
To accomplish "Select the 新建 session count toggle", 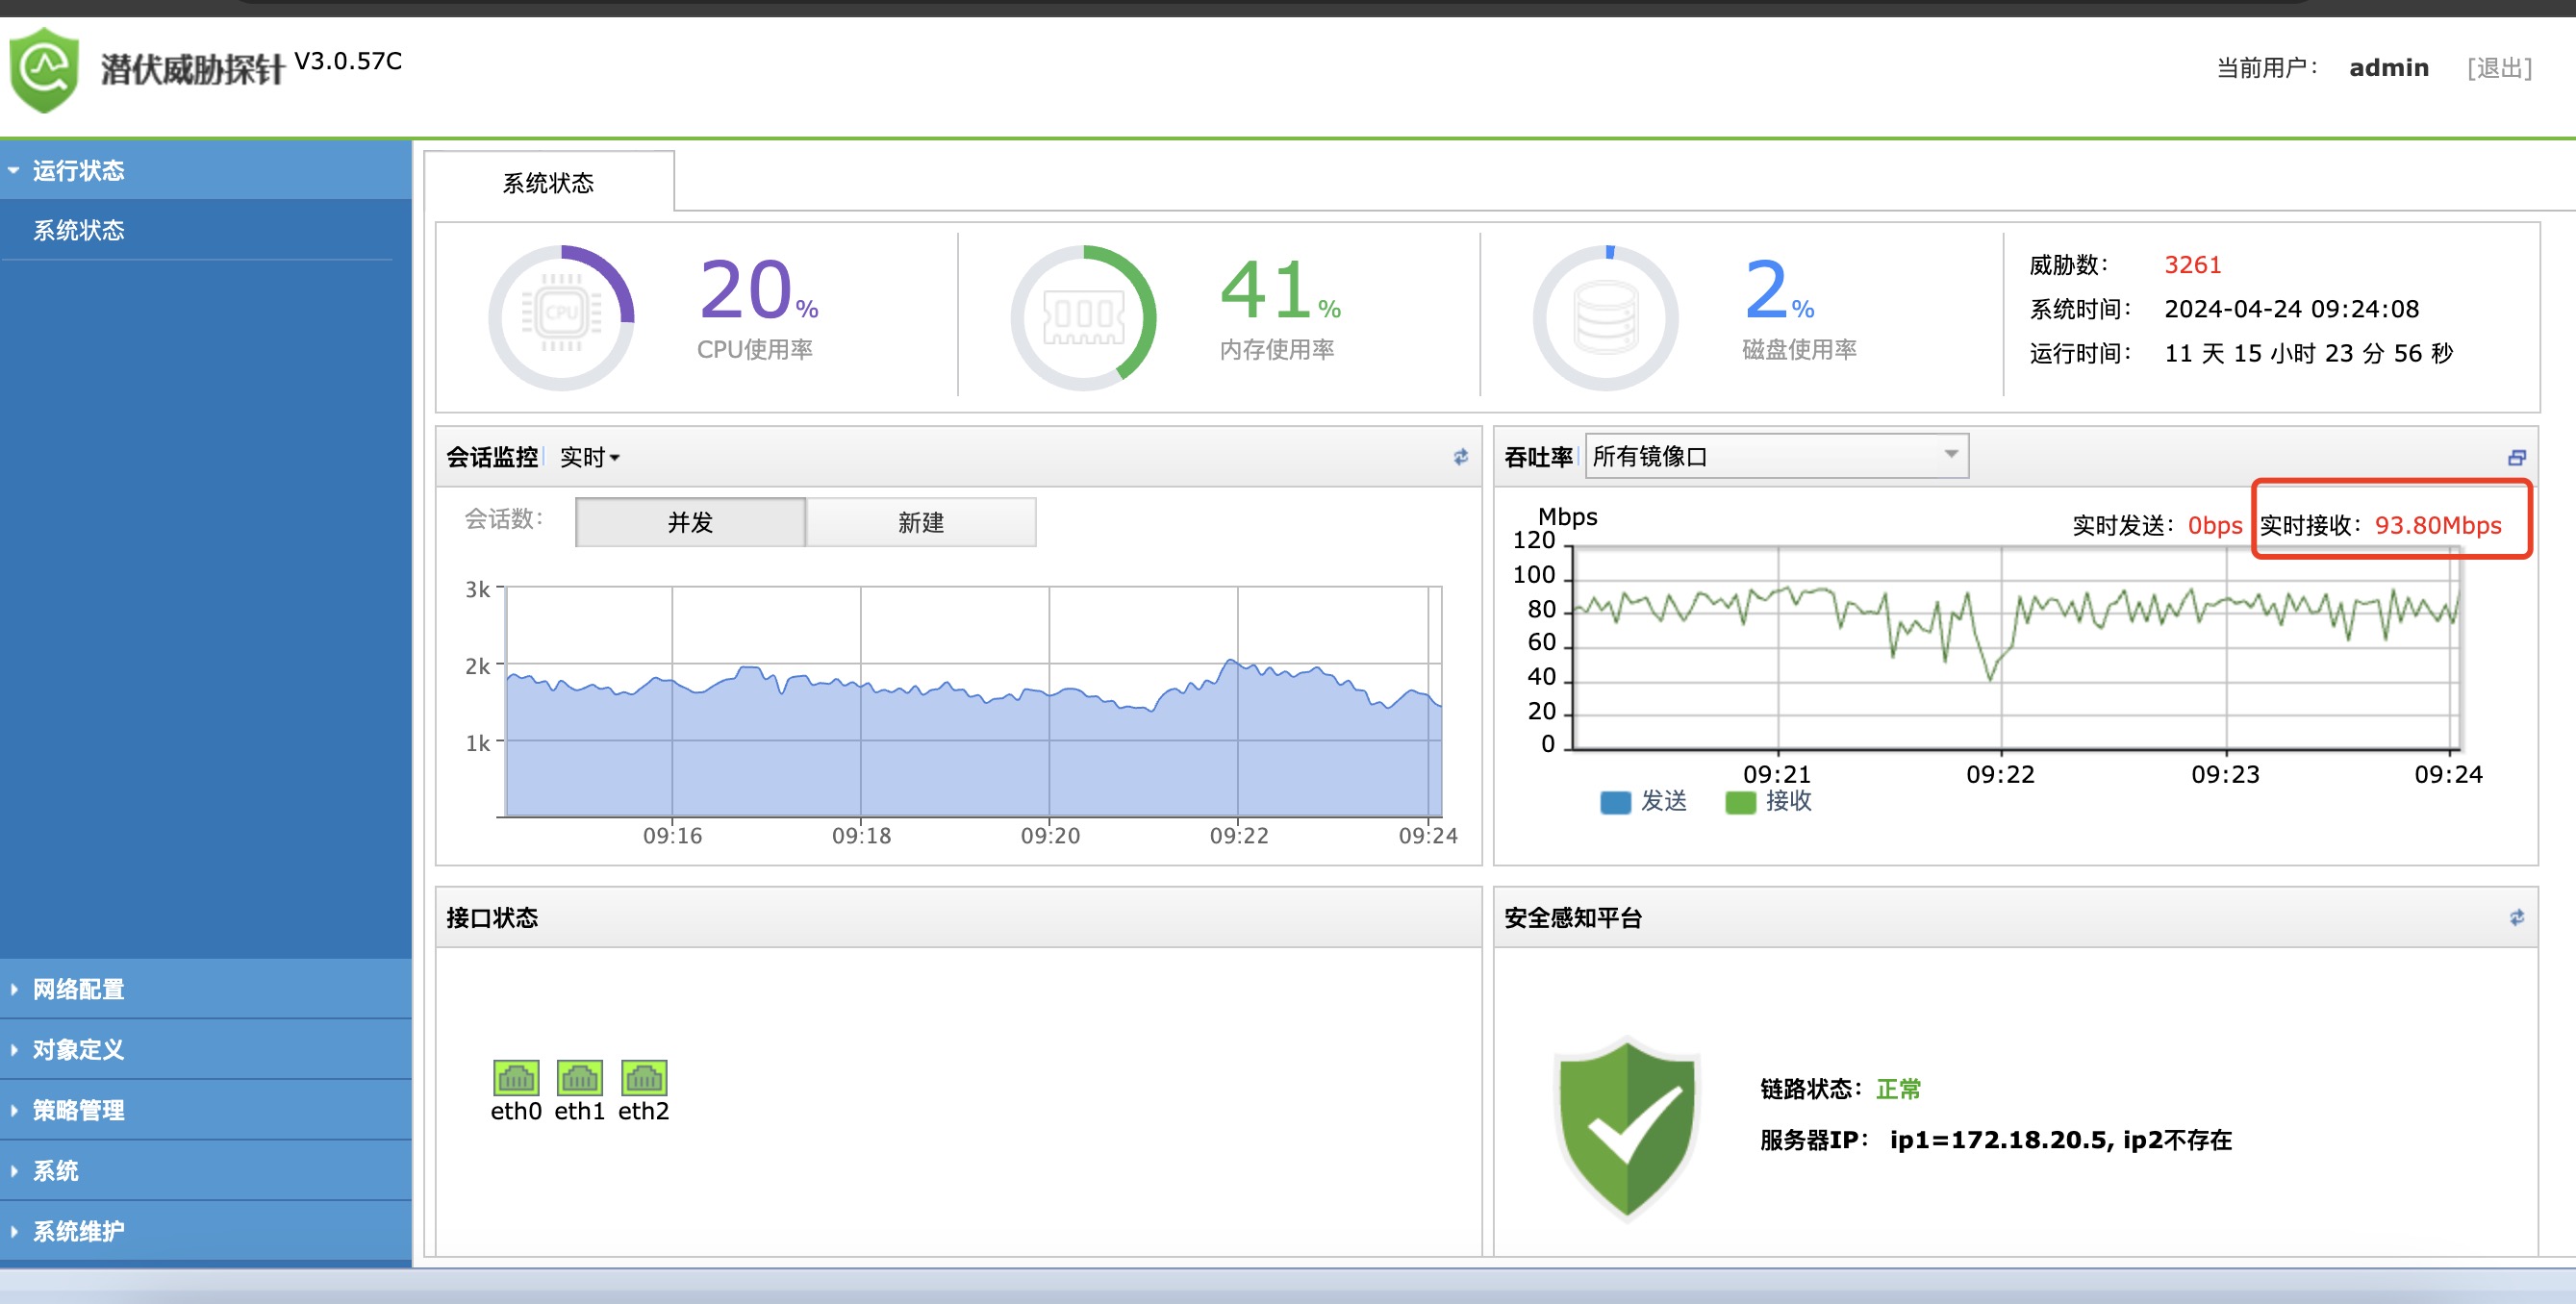I will tap(920, 522).
